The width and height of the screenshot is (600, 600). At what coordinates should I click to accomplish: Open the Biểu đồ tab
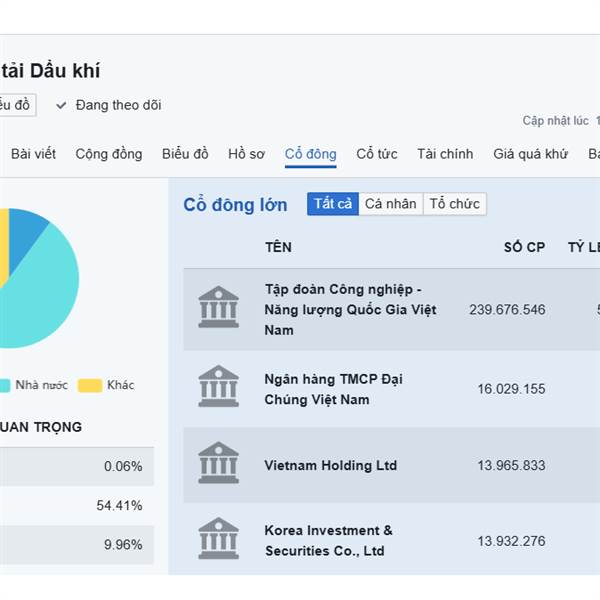185,154
